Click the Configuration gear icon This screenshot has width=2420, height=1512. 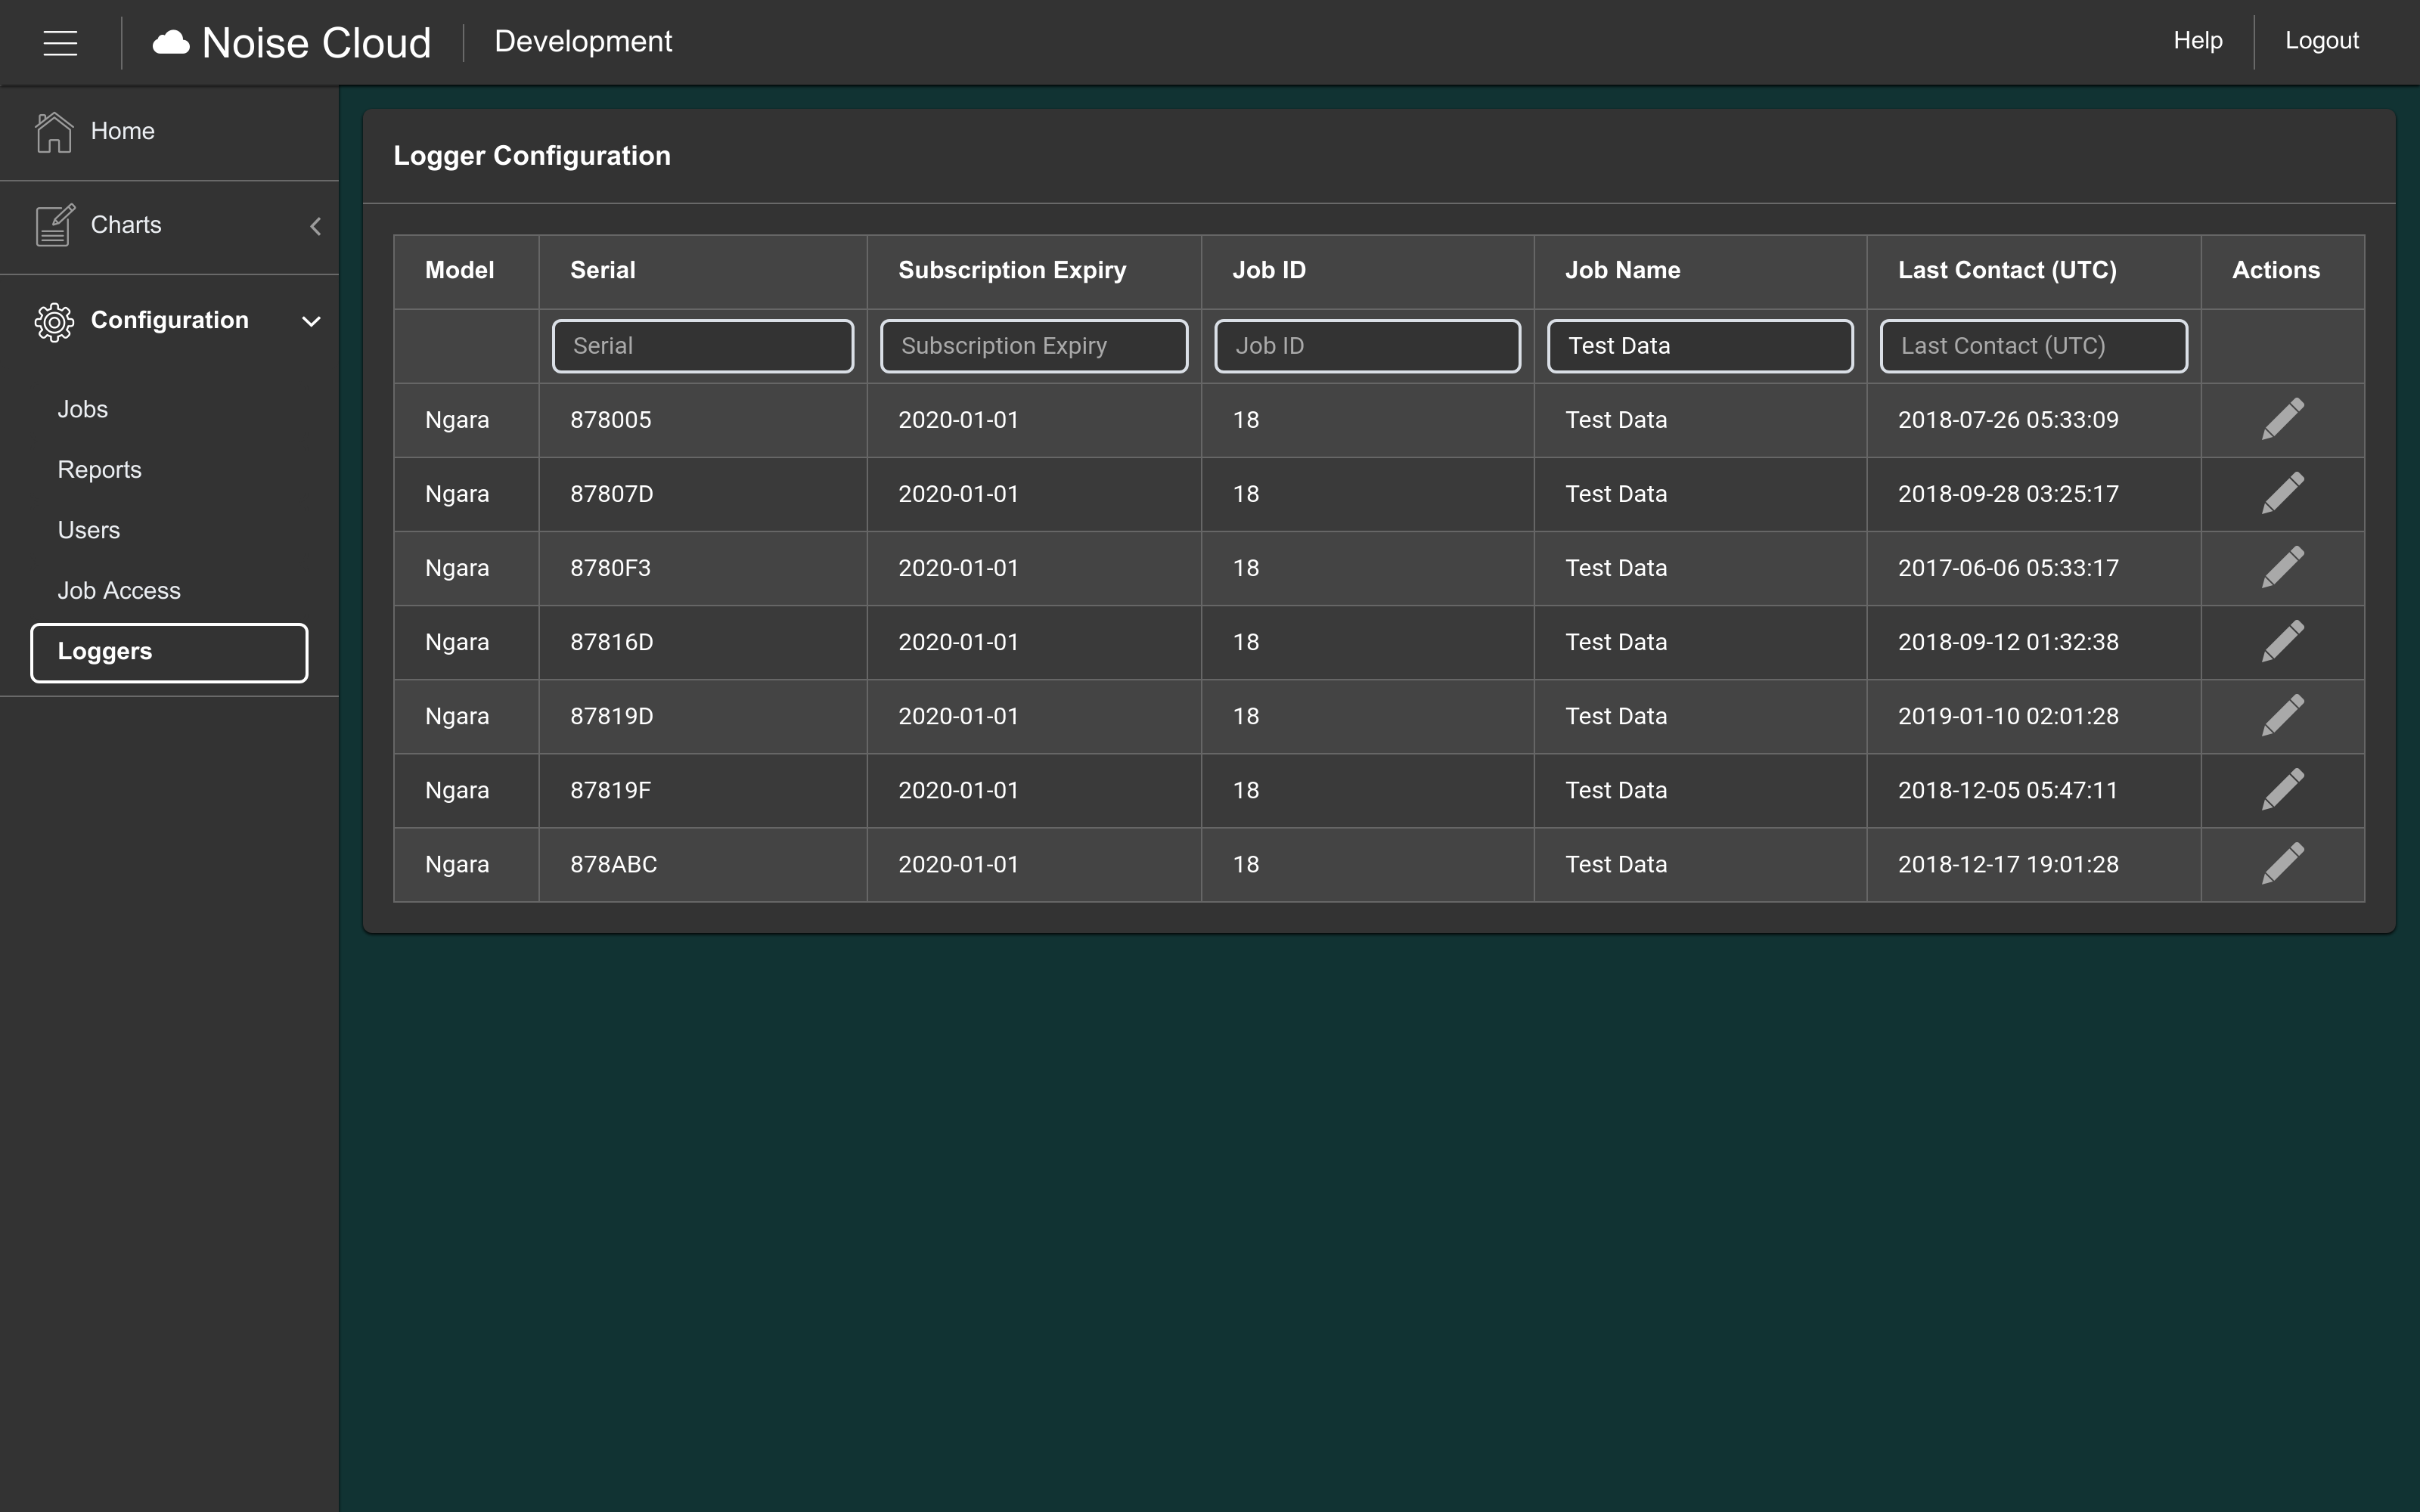[54, 321]
